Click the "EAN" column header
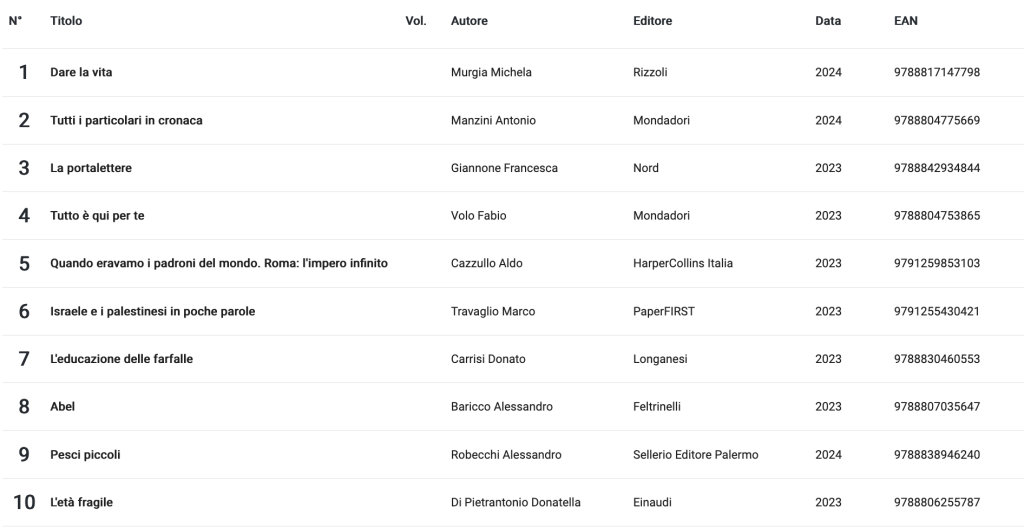Screen dimensions: 1024x528 pyautogui.click(x=906, y=21)
